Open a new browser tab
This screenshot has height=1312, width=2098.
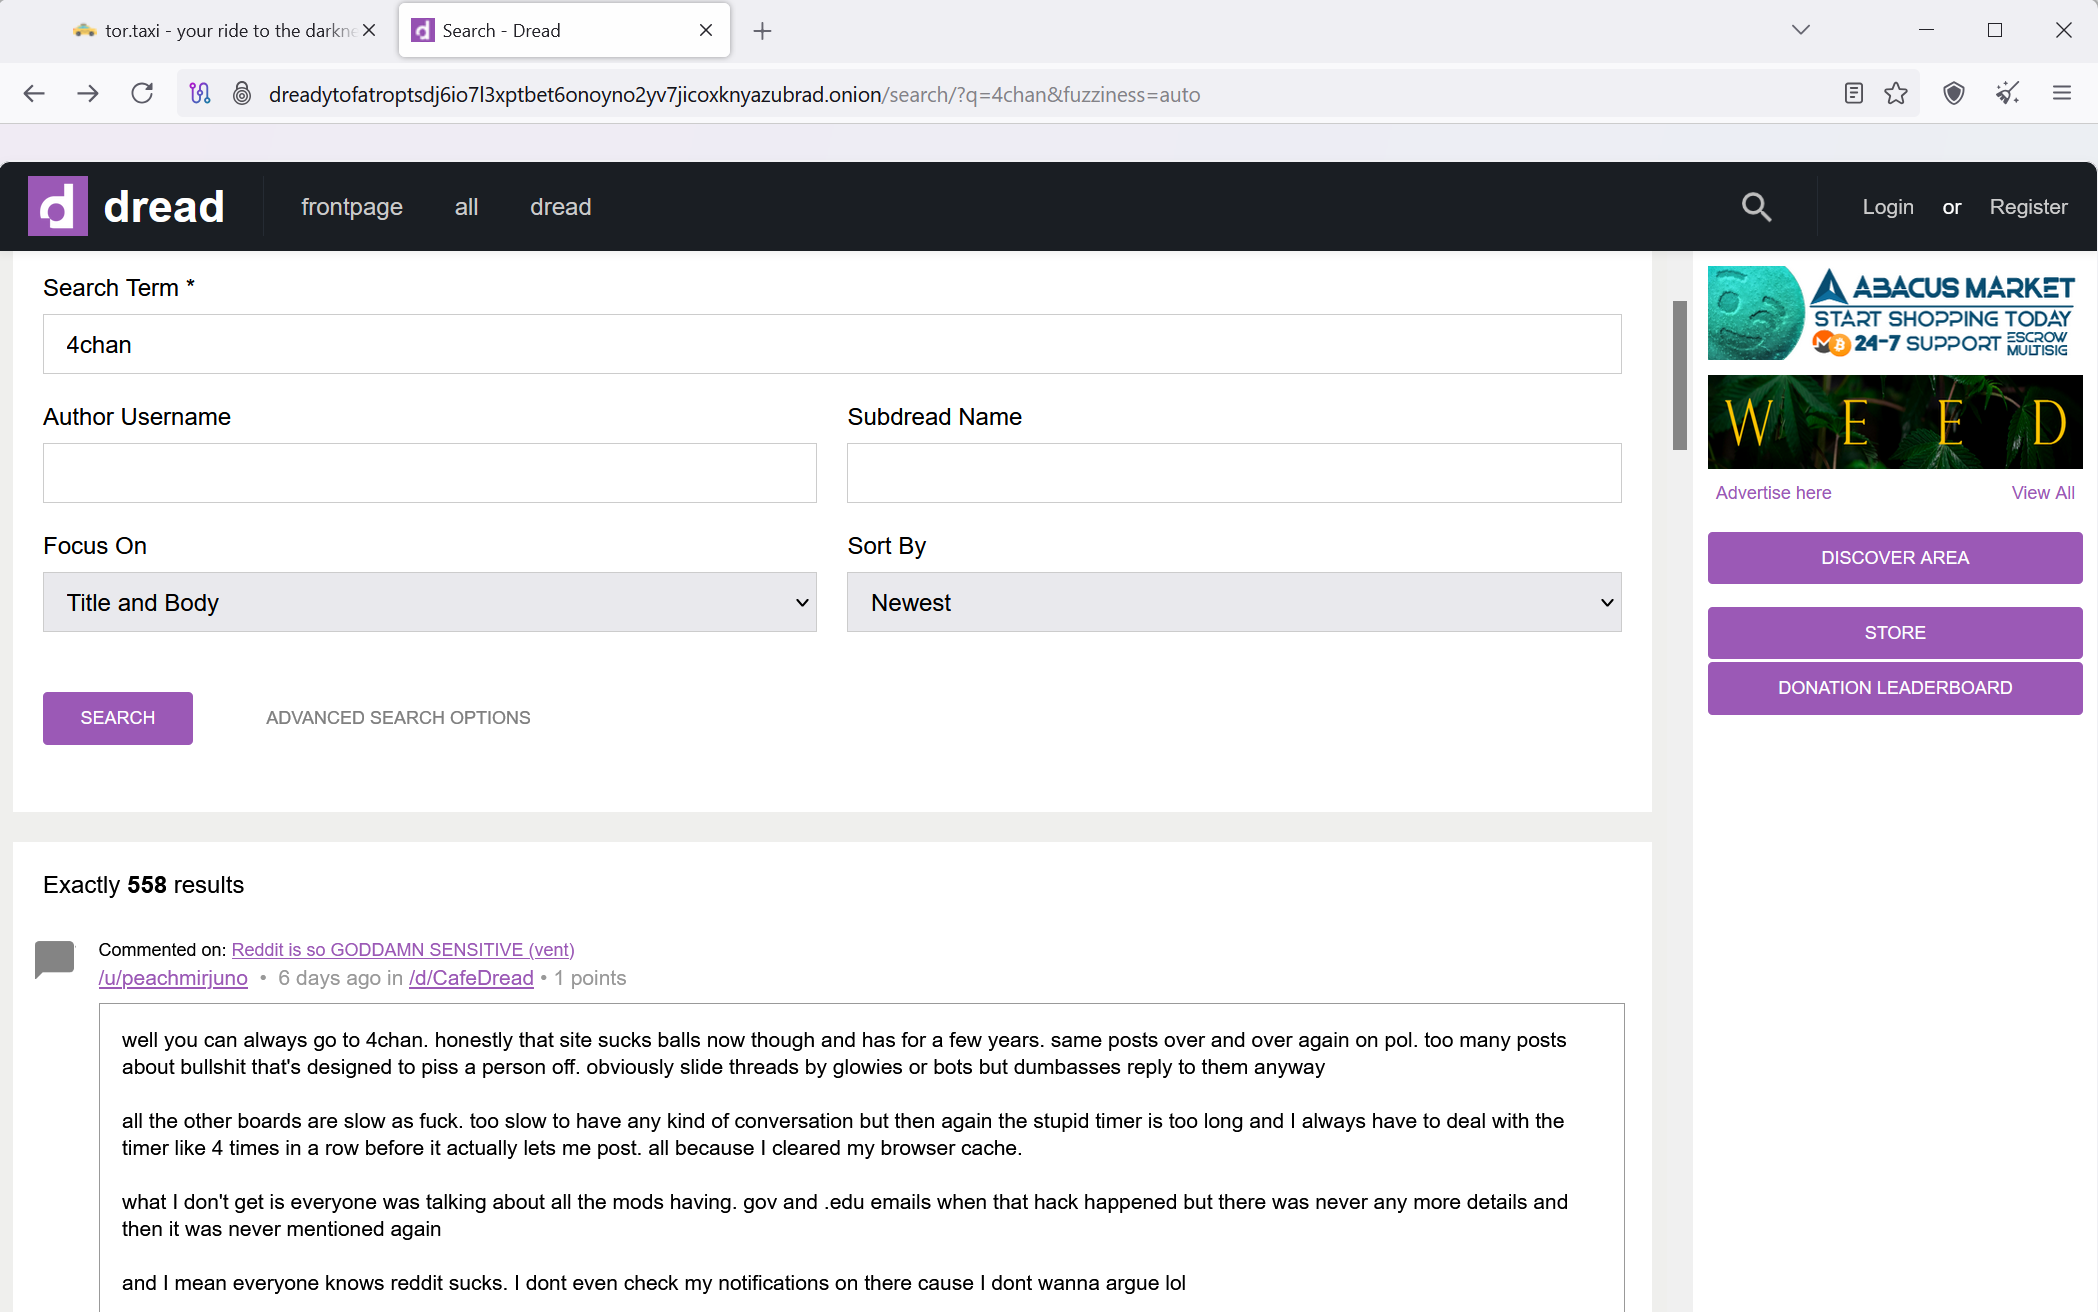pos(762,31)
